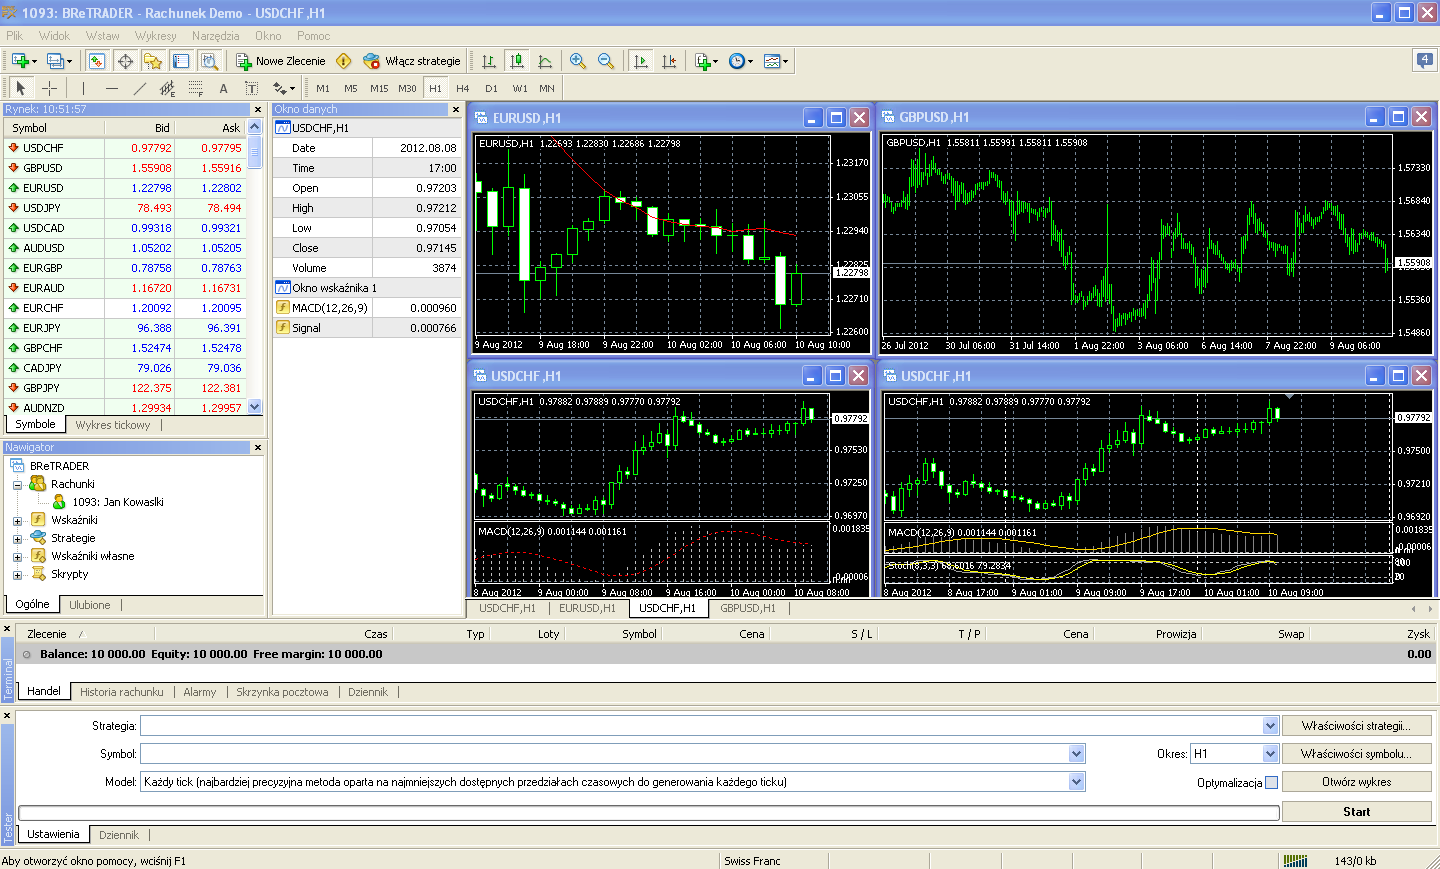Viewport: 1440px width, 869px height.
Task: Enable the Optymalizacja checkbox
Action: [1271, 783]
